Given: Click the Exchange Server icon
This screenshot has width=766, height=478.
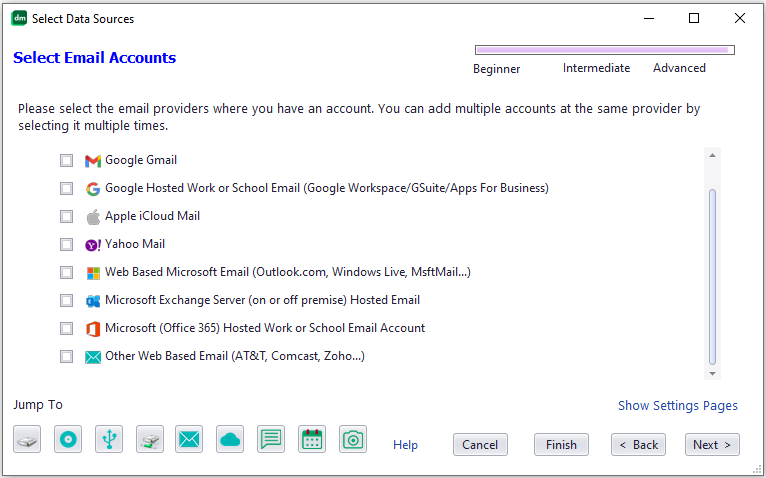Looking at the screenshot, I should tap(93, 301).
